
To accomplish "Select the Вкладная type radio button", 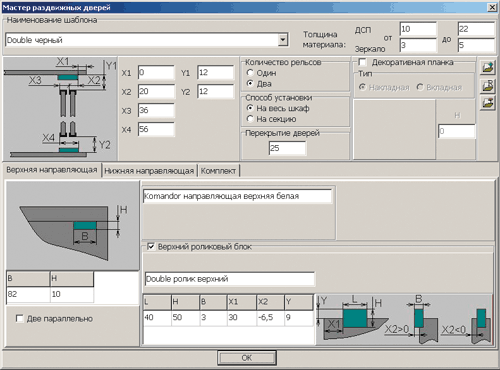I will click(420, 87).
